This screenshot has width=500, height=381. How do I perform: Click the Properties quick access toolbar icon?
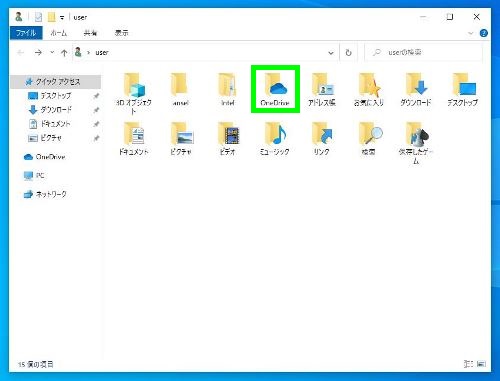click(38, 17)
